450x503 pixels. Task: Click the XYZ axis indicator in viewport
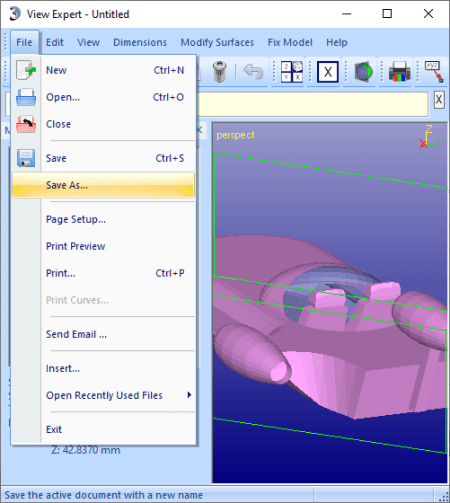[x=431, y=137]
